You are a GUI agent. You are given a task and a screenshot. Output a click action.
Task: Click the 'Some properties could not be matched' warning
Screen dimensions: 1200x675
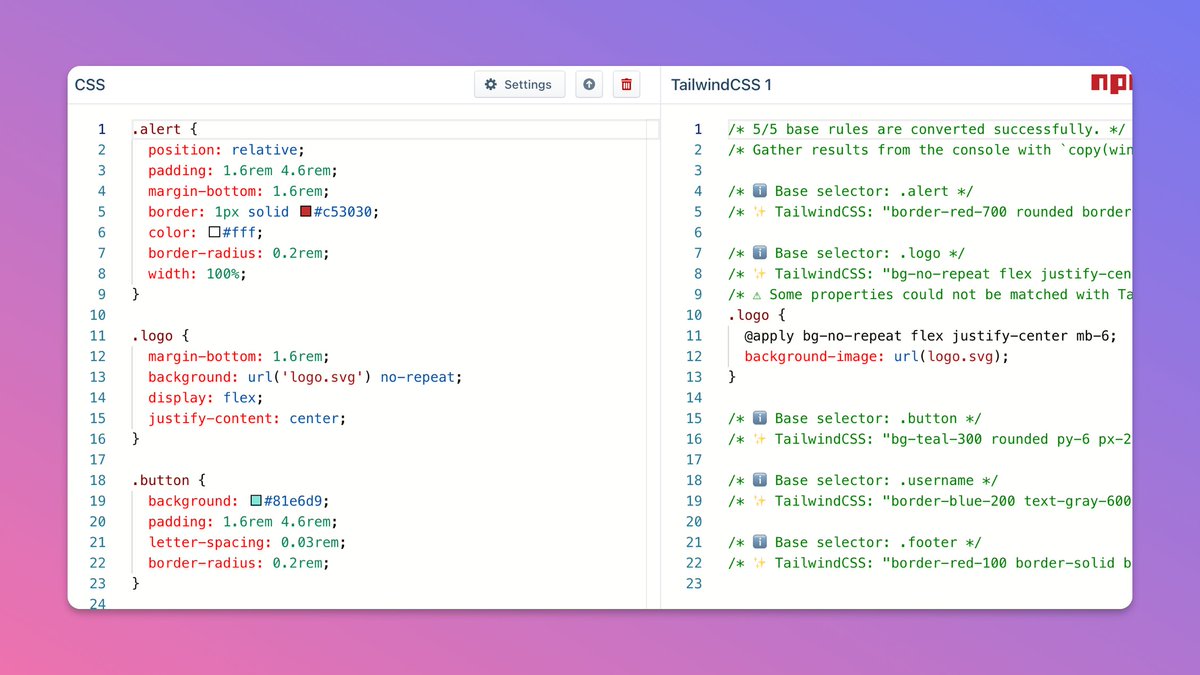click(x=930, y=294)
